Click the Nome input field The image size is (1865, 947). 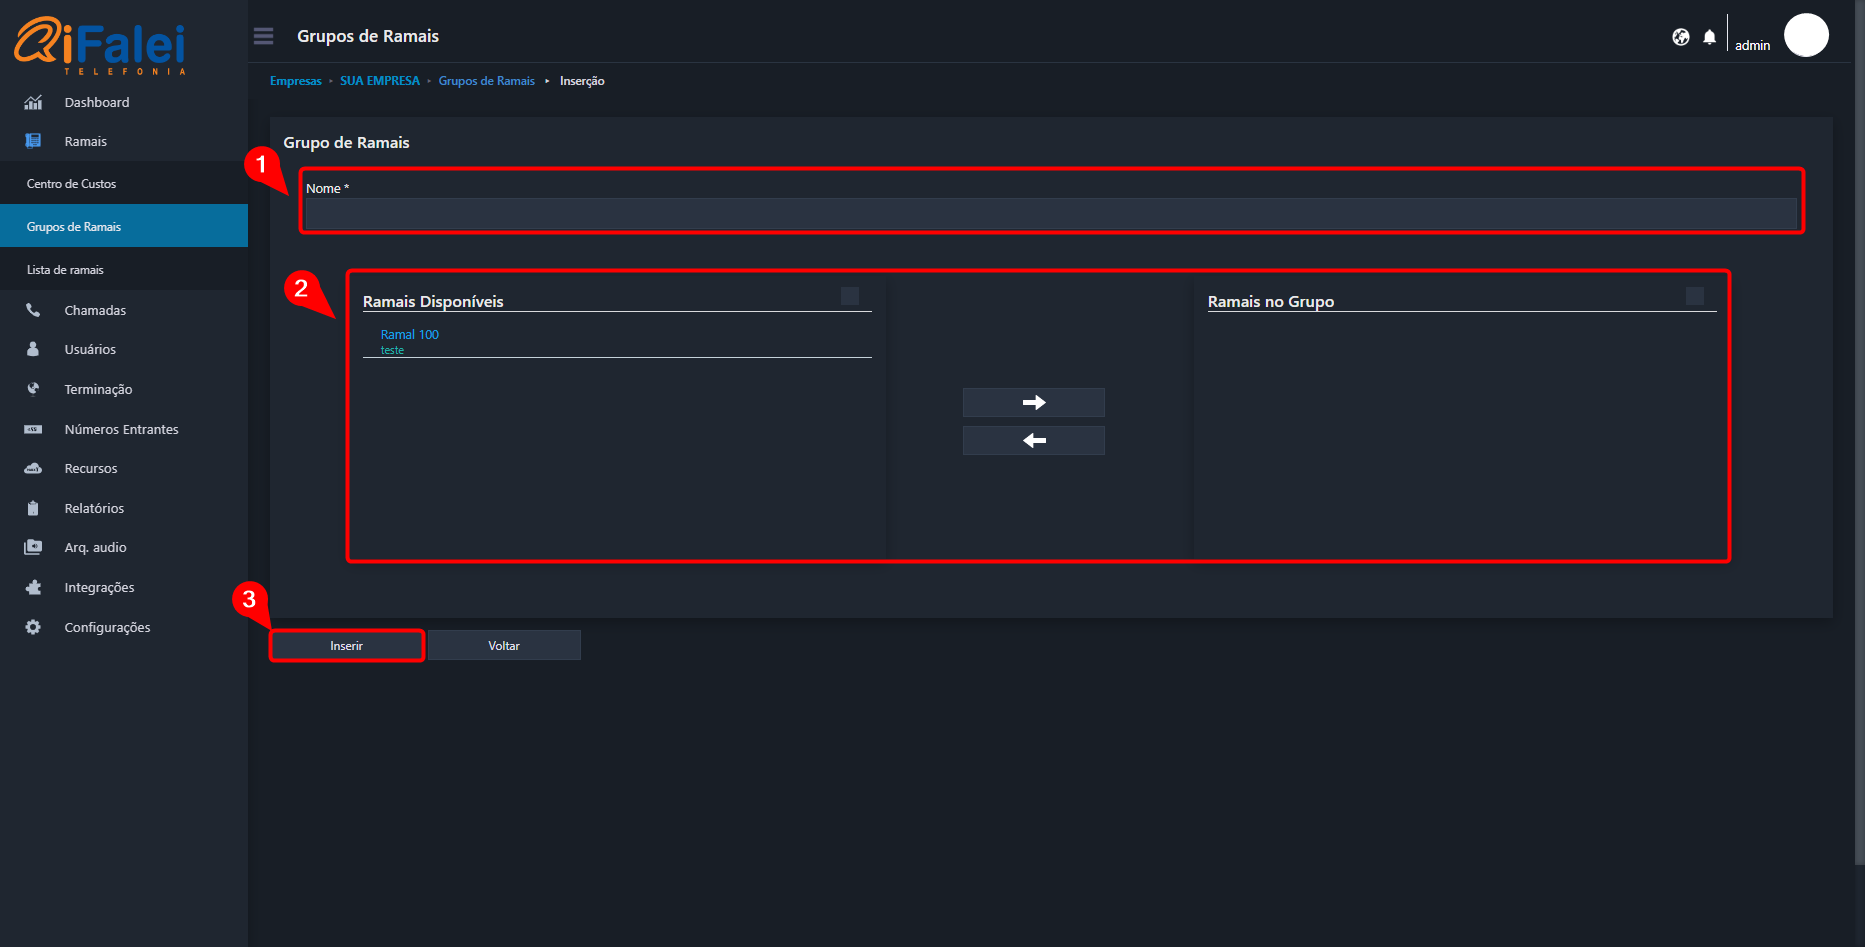(x=1050, y=213)
